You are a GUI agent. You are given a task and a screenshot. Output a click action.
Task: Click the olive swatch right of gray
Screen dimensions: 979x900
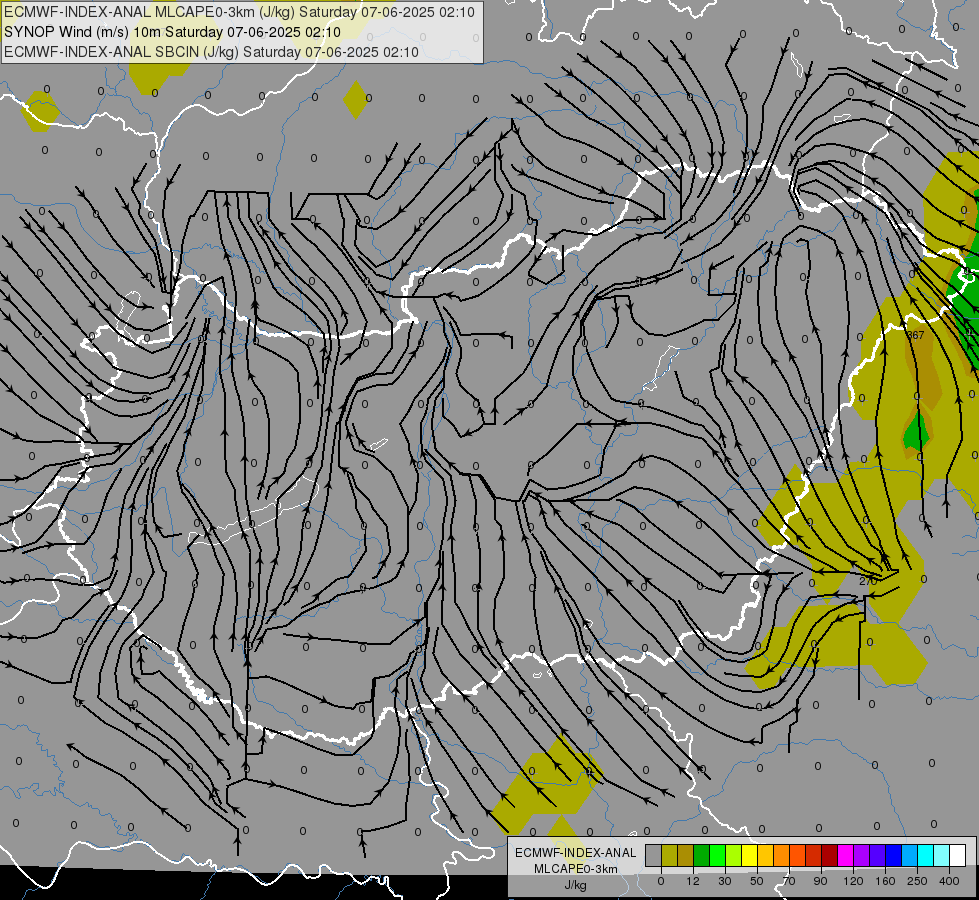click(669, 855)
